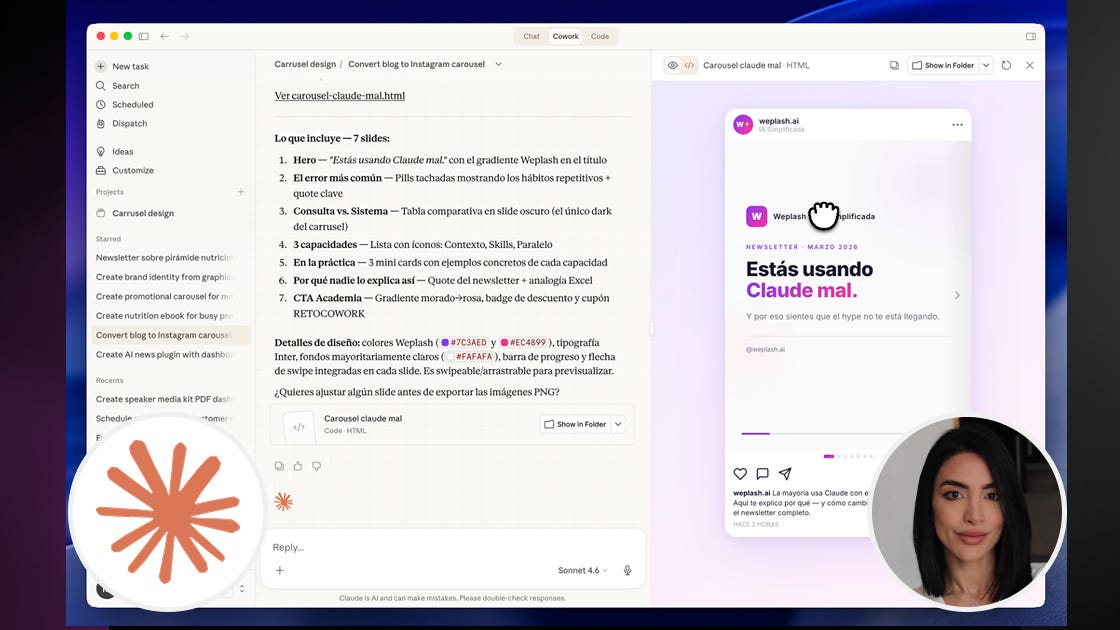
Task: Open Create promotional carousel task
Action: pyautogui.click(x=164, y=296)
